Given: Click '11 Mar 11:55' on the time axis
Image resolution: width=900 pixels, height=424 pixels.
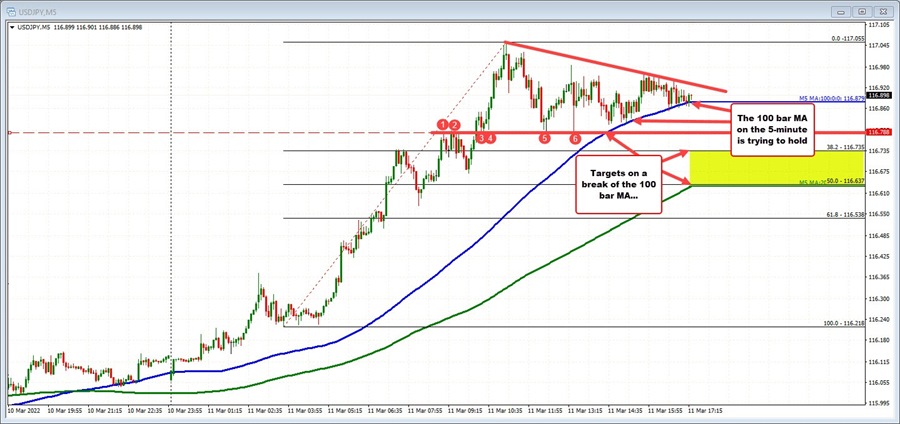Looking at the screenshot, I should point(544,411).
